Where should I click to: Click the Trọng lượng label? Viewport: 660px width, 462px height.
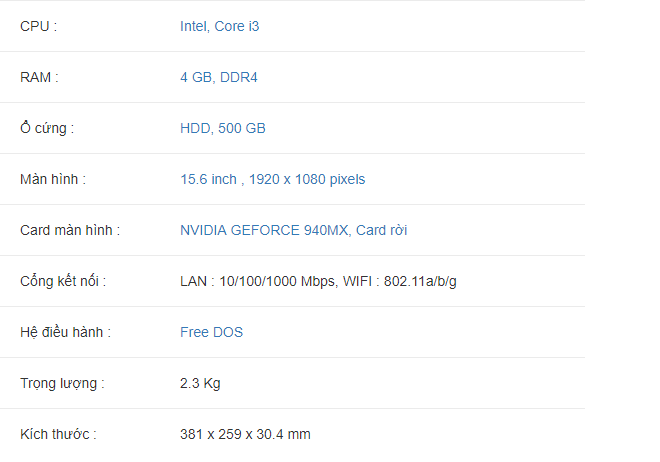62,383
